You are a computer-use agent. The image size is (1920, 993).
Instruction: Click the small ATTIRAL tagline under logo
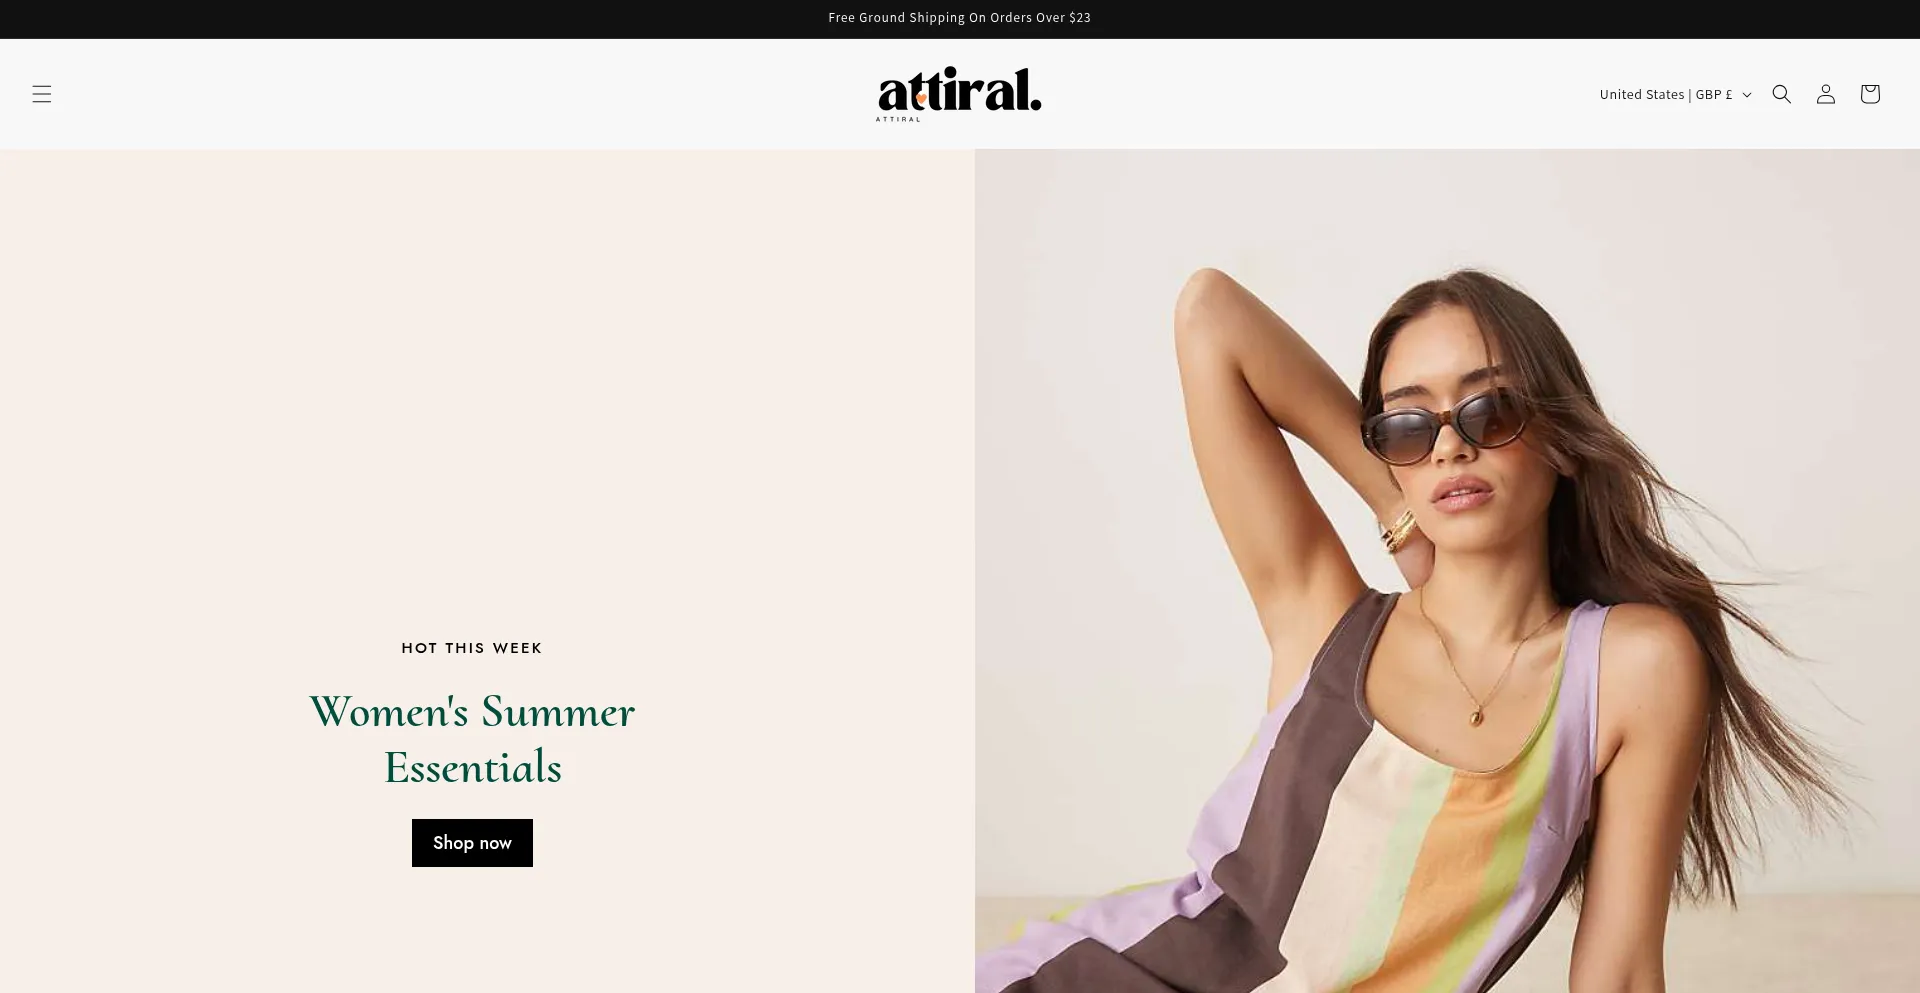898,119
